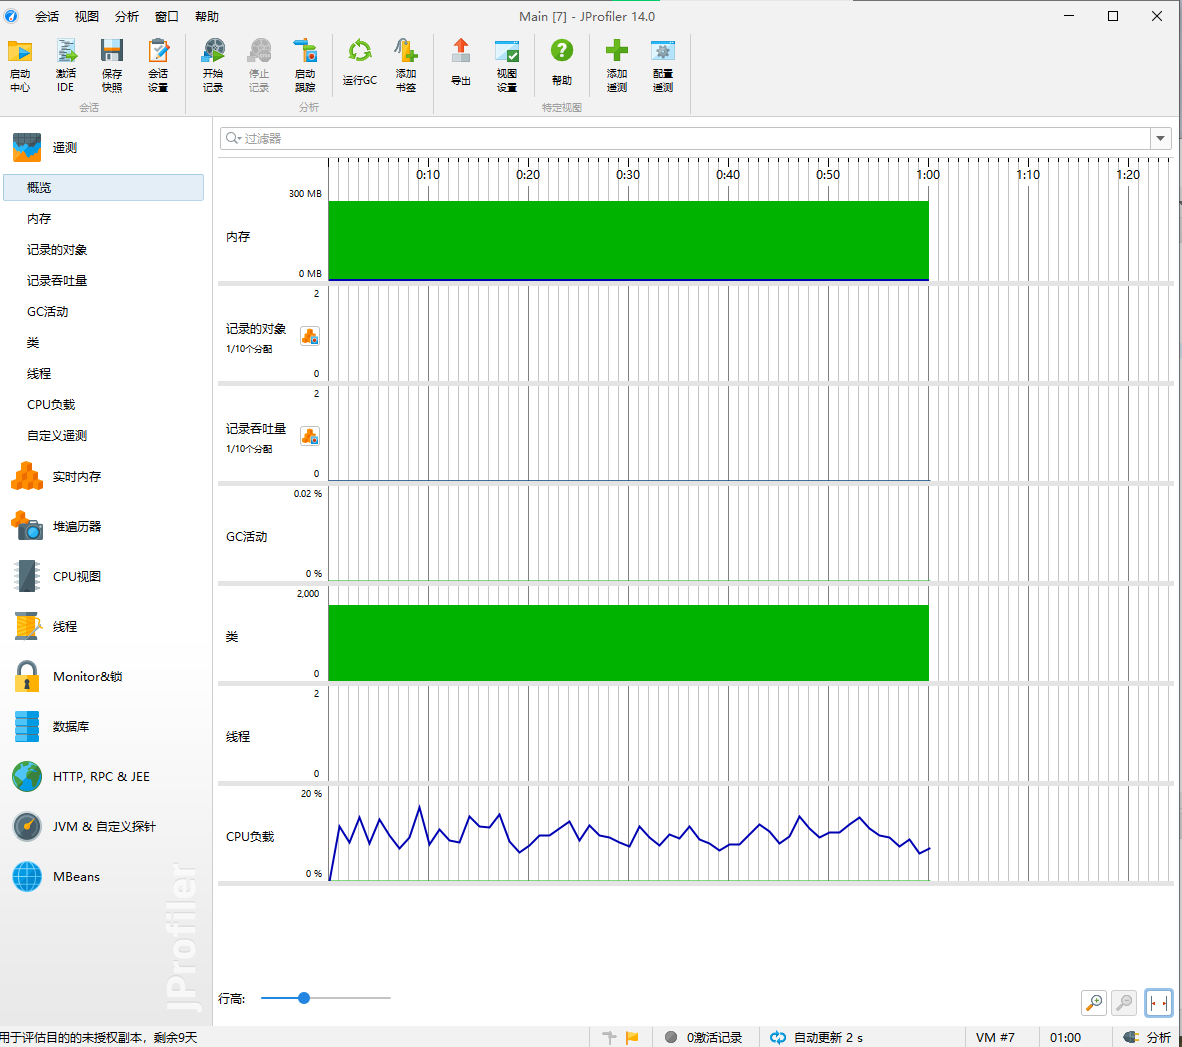The image size is (1182, 1047).
Task: Toggle scale-to-fit window
Action: [1159, 1003]
